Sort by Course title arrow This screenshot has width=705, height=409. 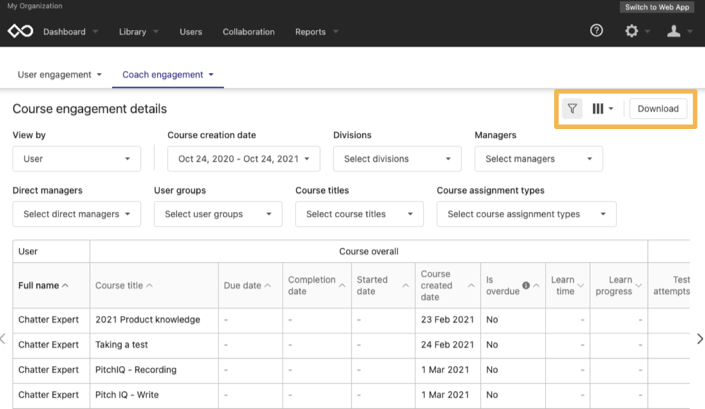(x=149, y=285)
